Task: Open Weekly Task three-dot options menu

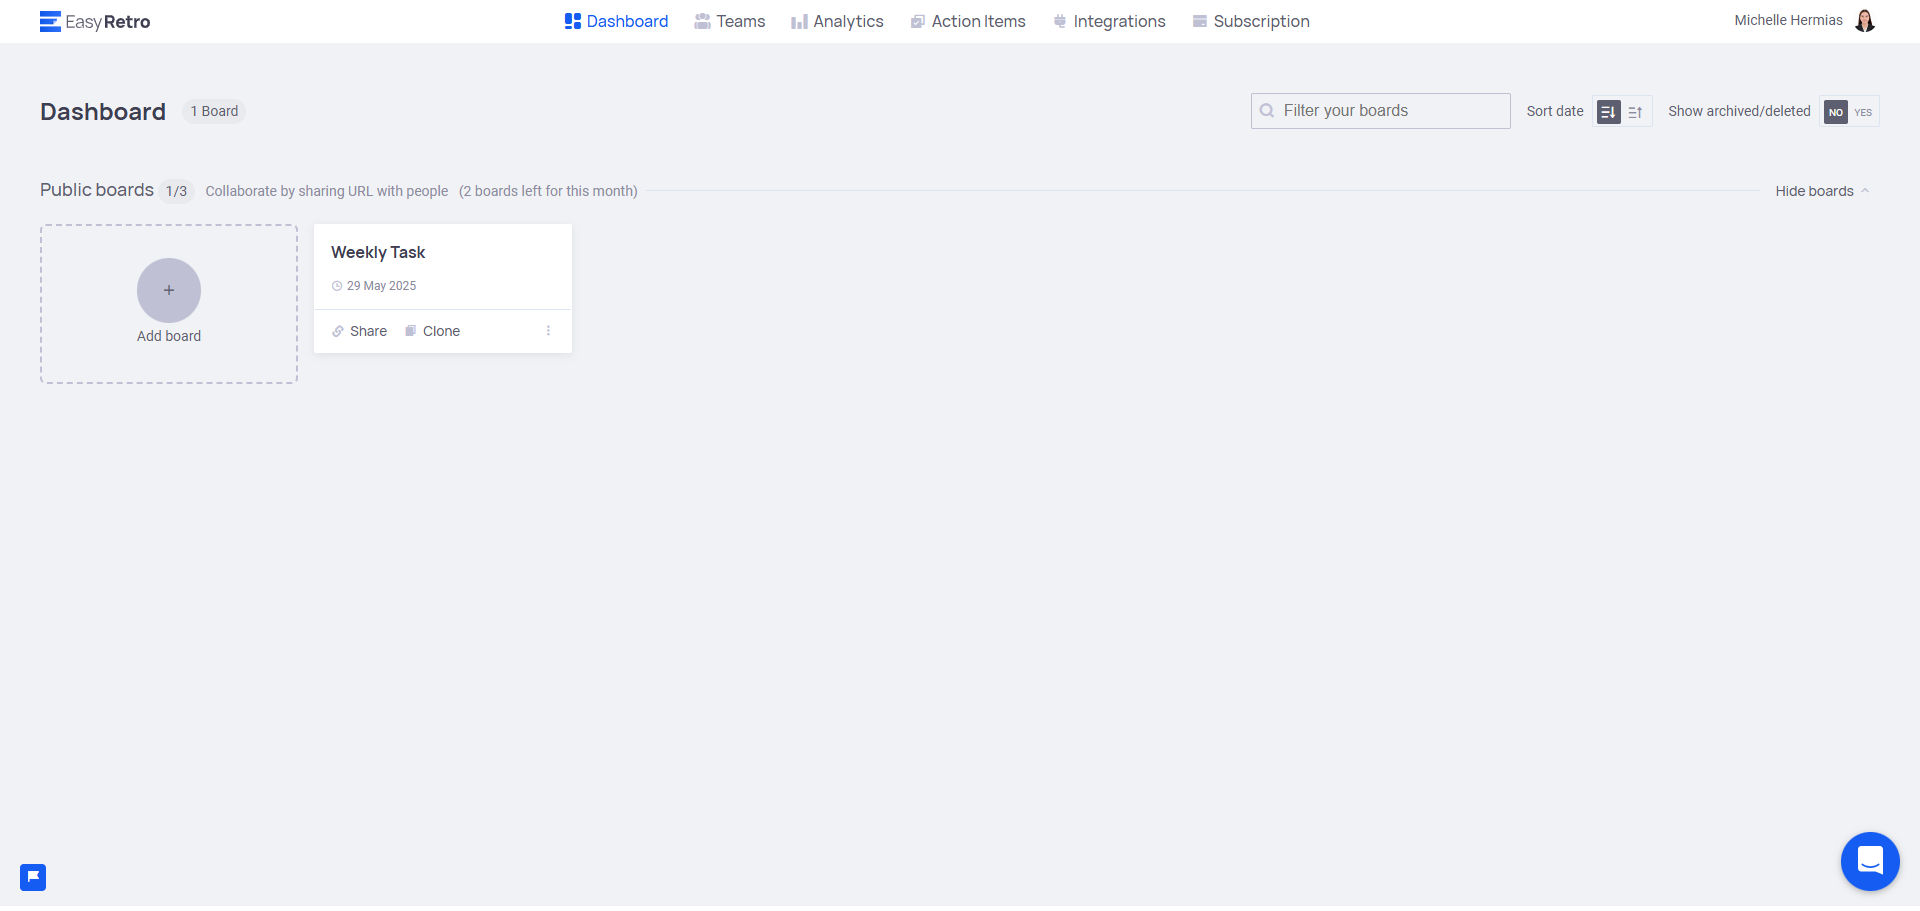Action: [548, 331]
